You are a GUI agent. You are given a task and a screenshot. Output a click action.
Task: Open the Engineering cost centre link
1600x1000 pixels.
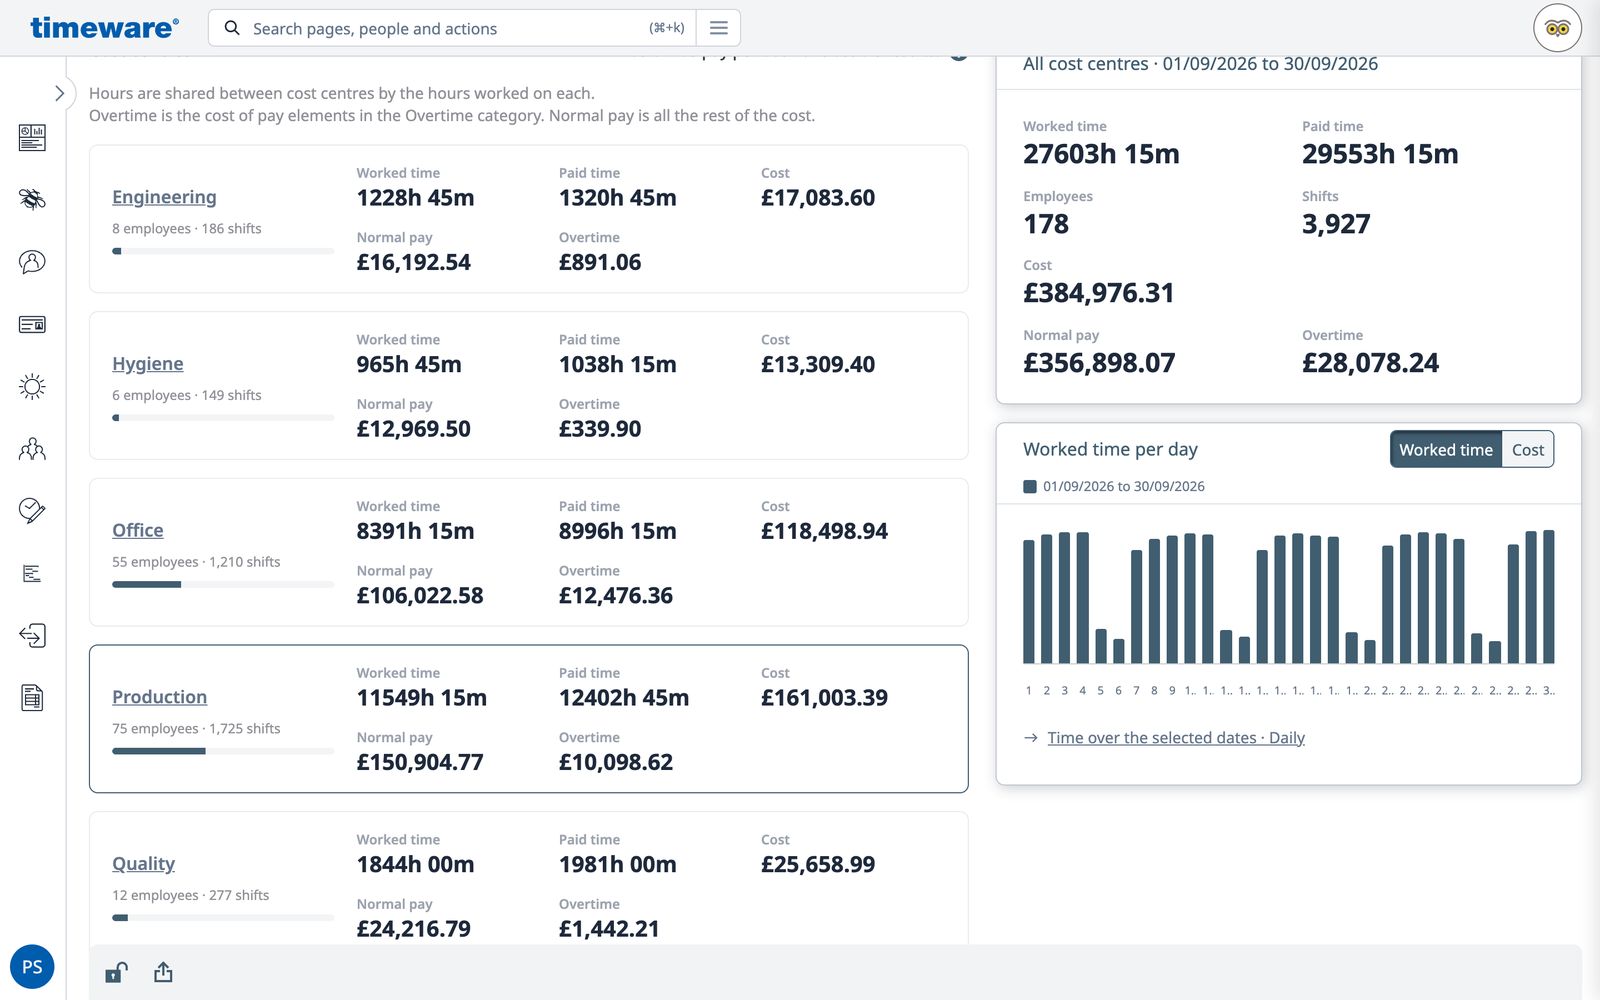pyautogui.click(x=164, y=197)
